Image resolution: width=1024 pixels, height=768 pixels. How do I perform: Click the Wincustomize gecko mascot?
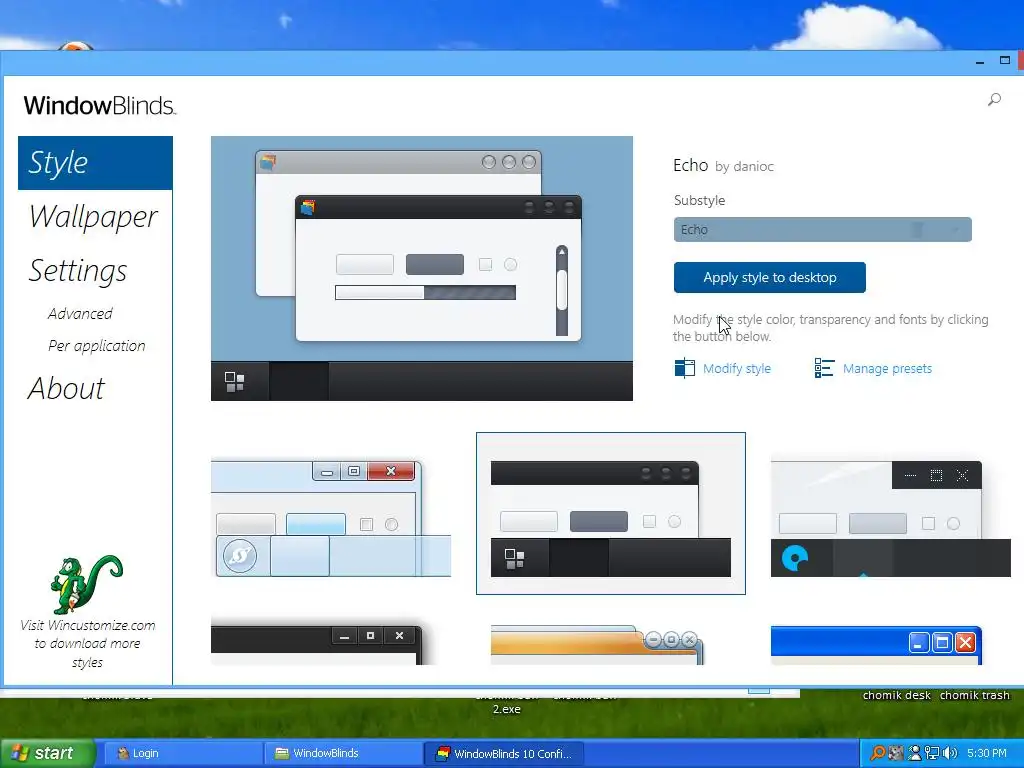(x=86, y=584)
